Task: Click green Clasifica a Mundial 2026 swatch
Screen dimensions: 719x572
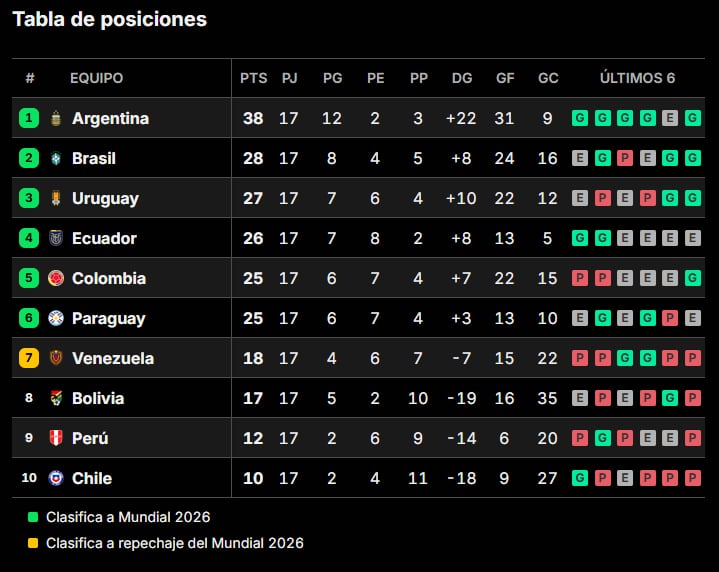Action: click(x=33, y=517)
